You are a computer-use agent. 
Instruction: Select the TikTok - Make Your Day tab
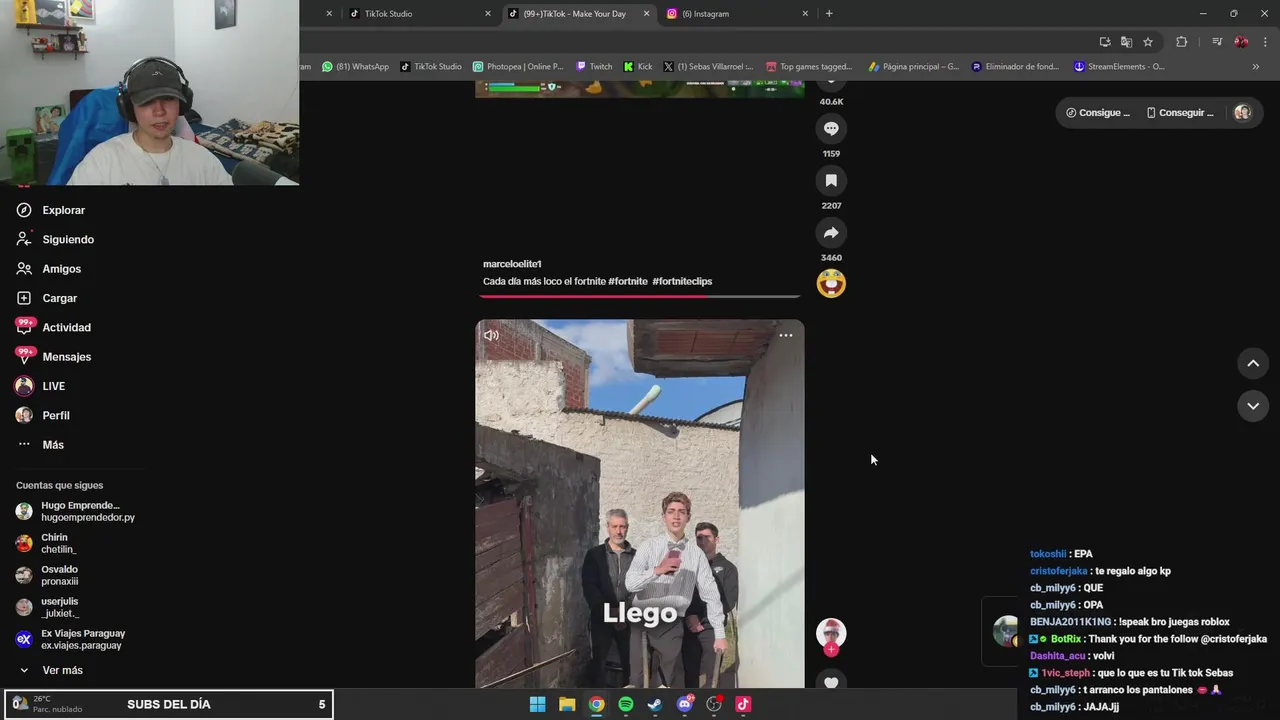point(578,14)
